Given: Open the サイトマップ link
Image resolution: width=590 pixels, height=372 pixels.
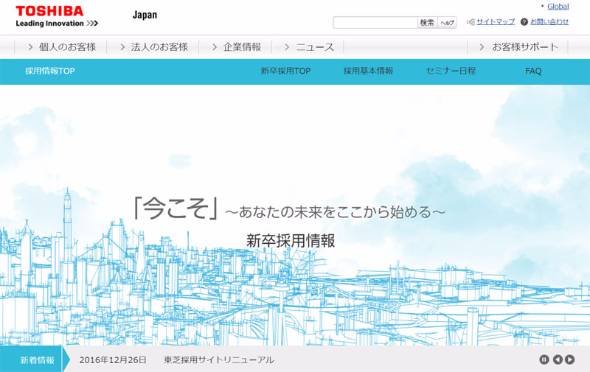Looking at the screenshot, I should tap(496, 22).
